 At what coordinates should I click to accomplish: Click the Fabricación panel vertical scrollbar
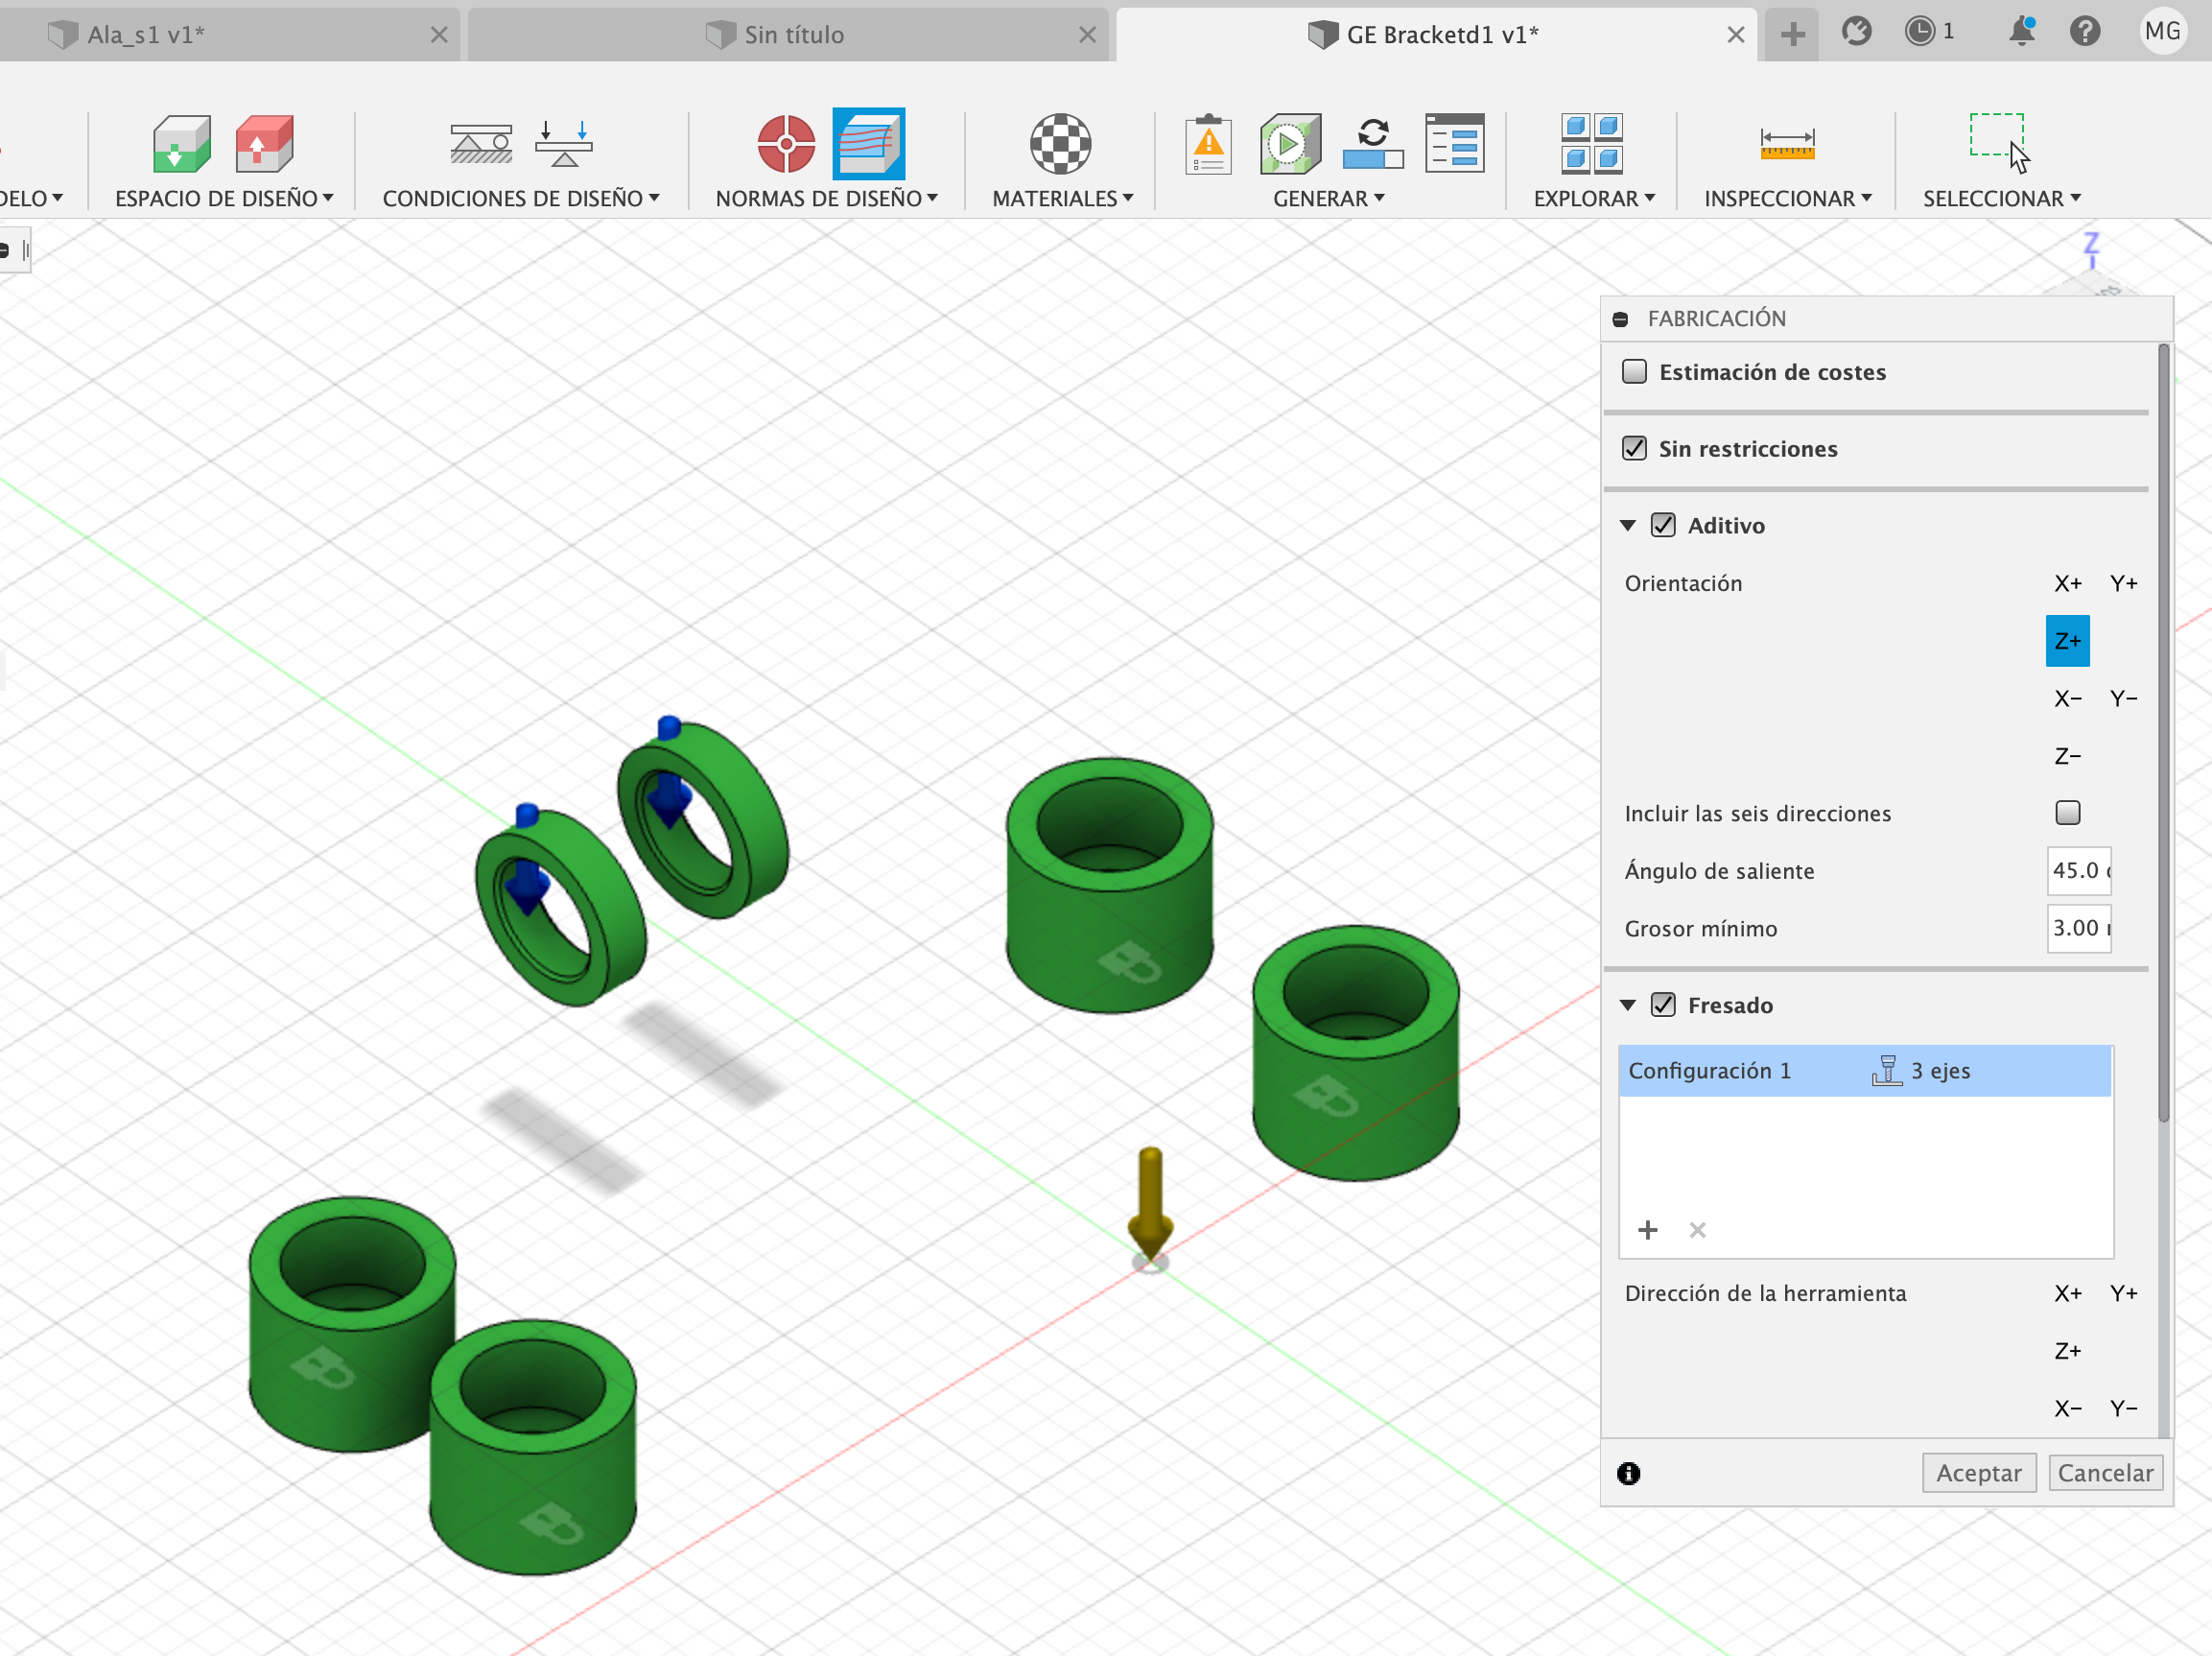point(2164,735)
